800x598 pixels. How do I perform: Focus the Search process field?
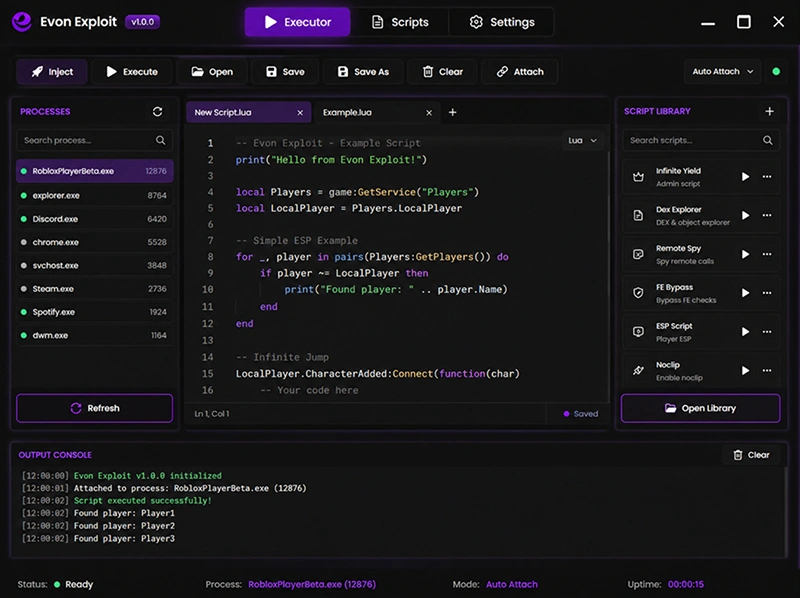[x=94, y=140]
